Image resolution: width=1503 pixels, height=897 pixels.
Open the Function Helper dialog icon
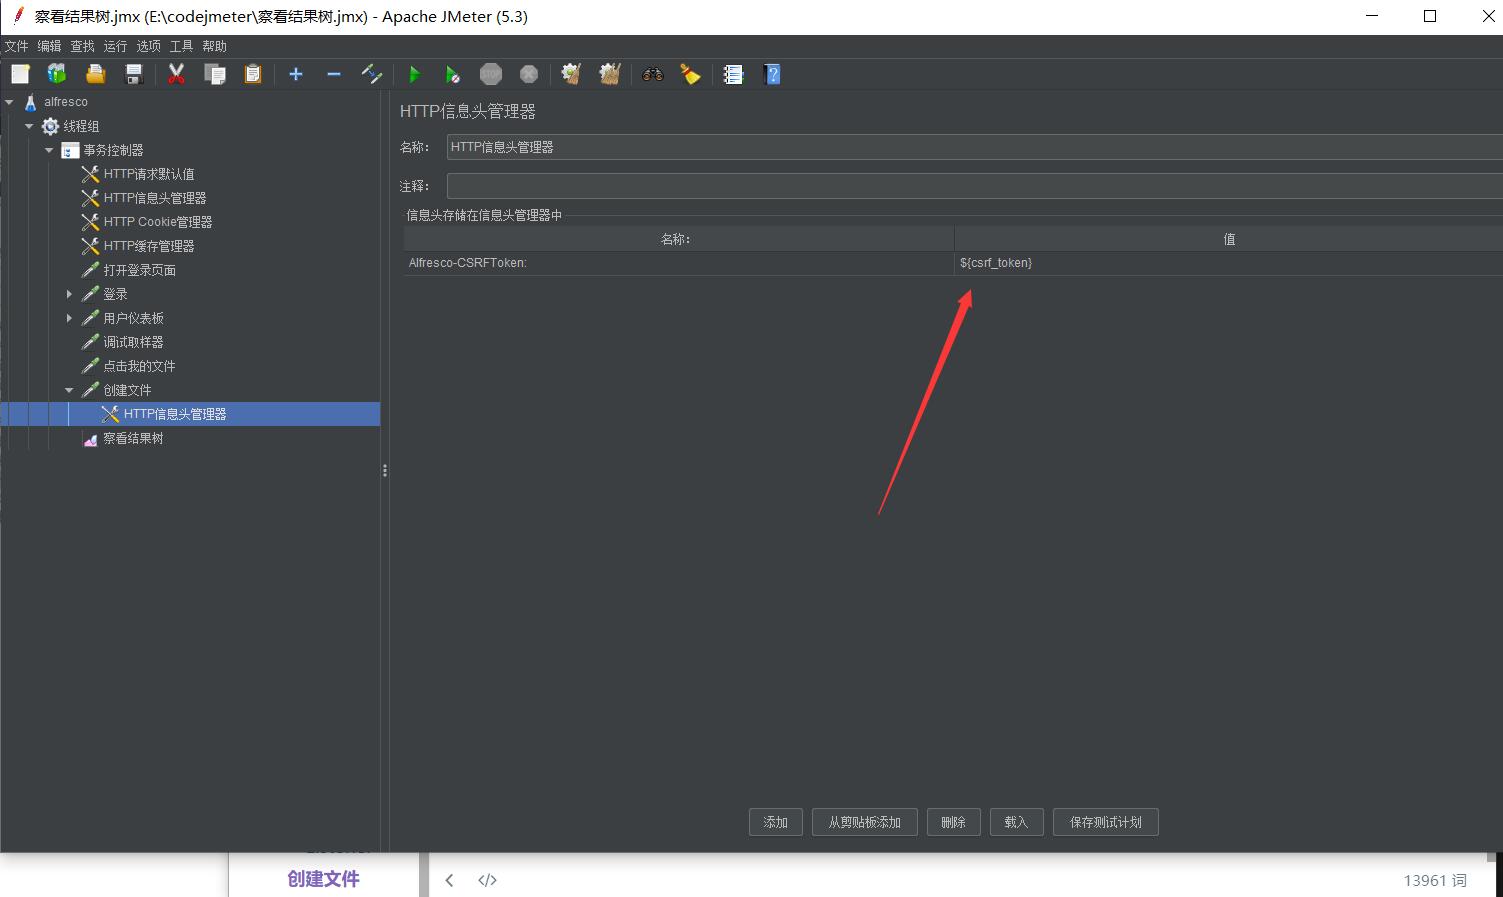click(x=734, y=74)
